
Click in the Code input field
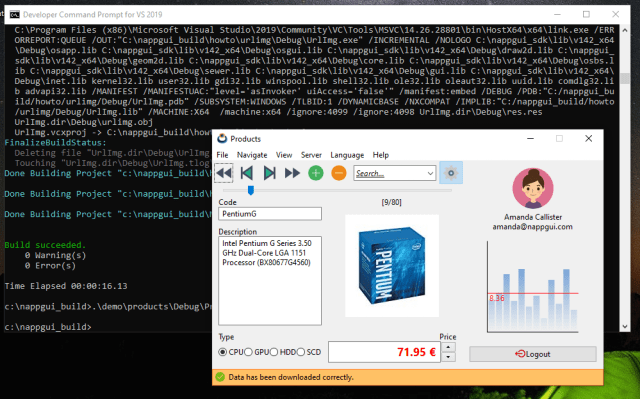270,214
